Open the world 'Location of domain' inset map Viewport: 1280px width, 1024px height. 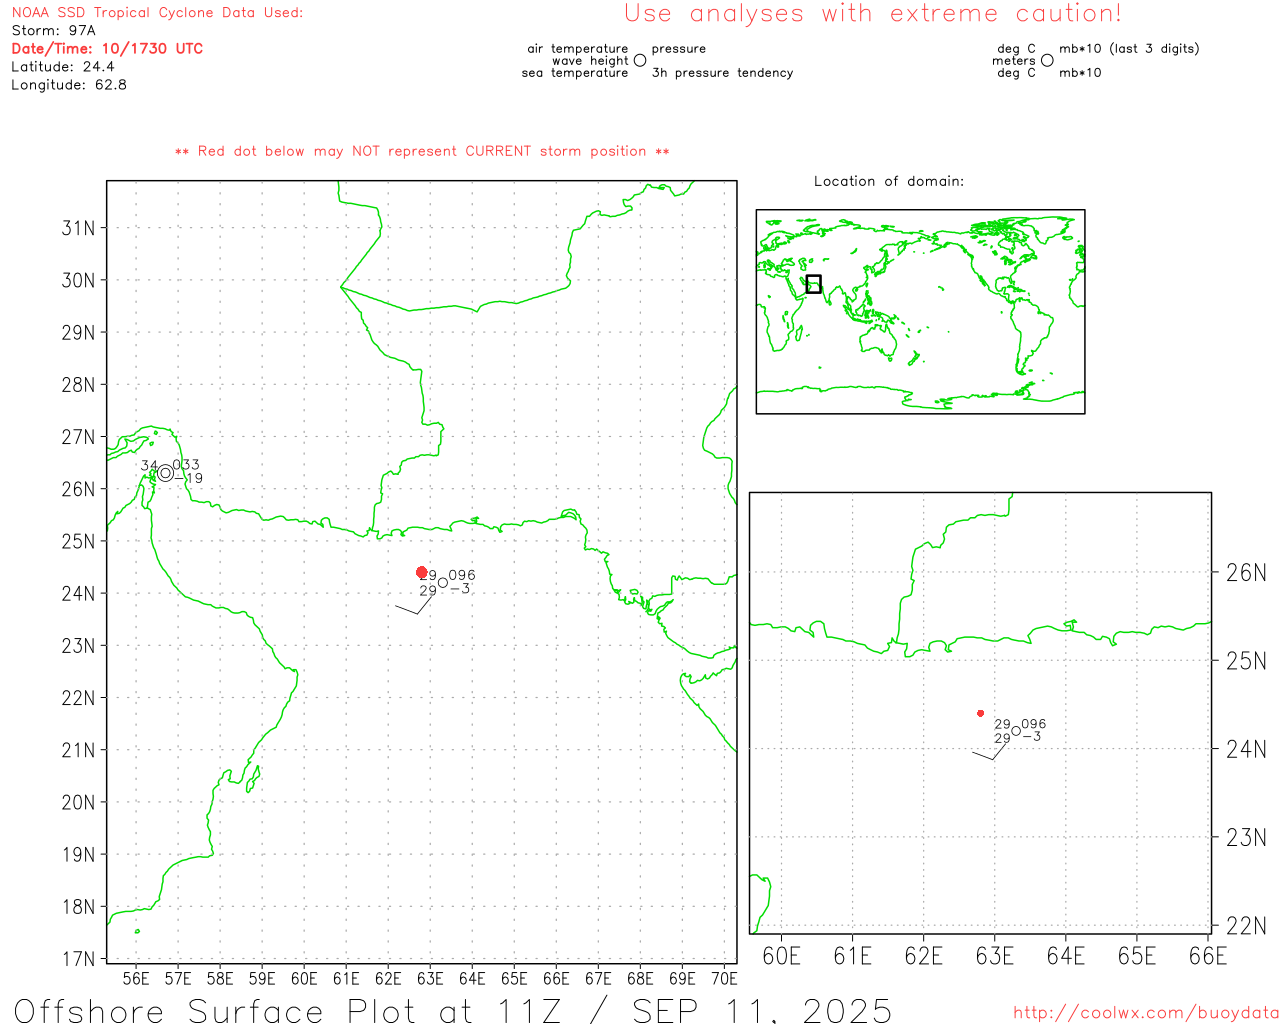[920, 312]
